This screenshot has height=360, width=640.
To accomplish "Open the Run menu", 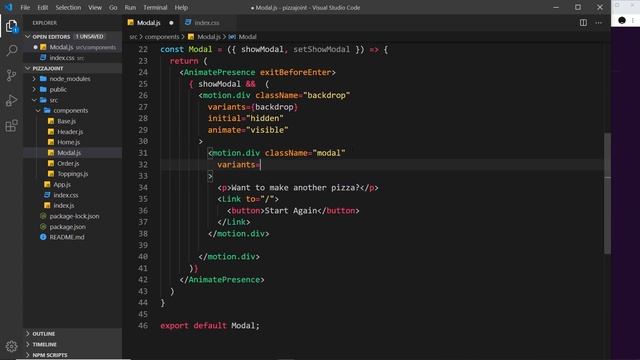I will pos(130,7).
